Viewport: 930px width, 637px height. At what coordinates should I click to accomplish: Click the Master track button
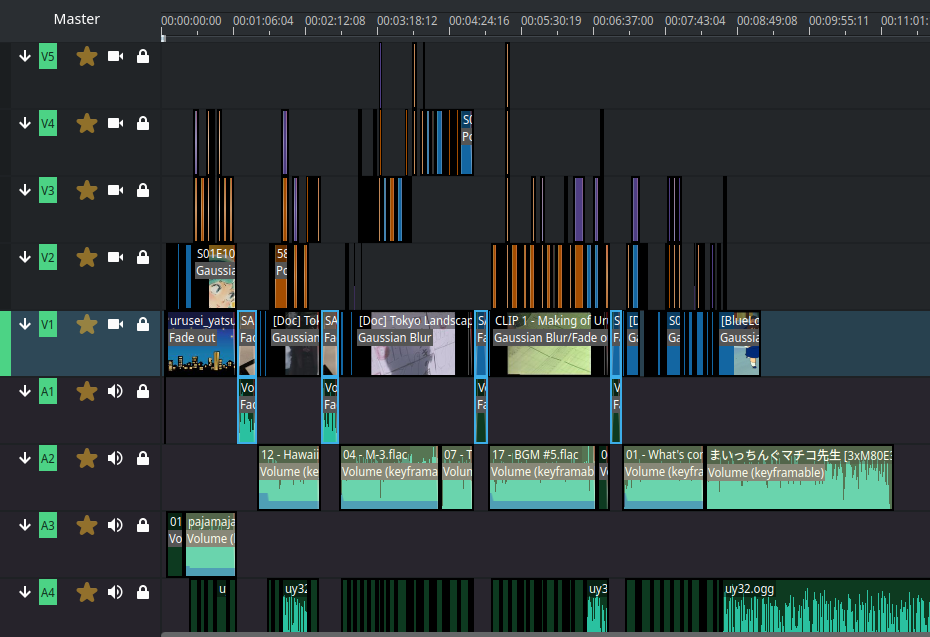pos(76,19)
